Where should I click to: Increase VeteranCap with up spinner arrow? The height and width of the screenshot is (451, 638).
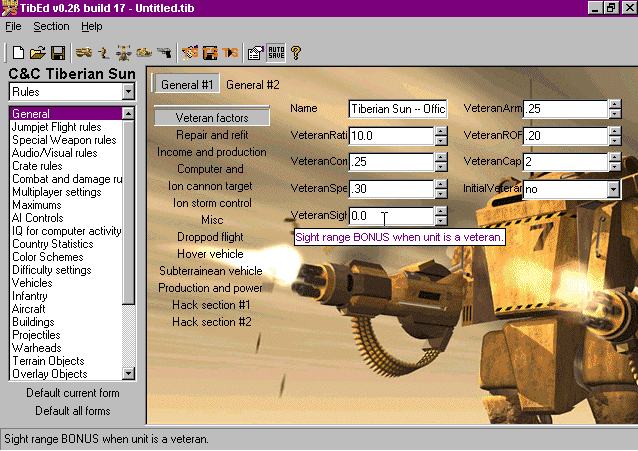[x=615, y=157]
